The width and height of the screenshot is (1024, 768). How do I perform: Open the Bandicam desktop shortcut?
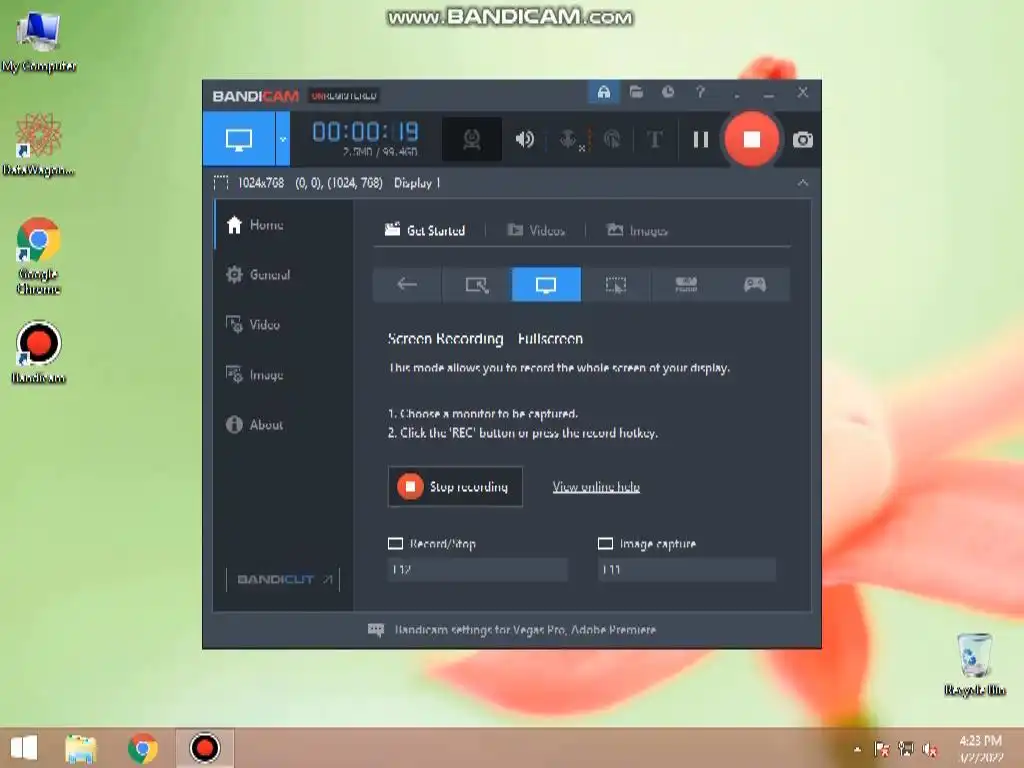coord(39,351)
